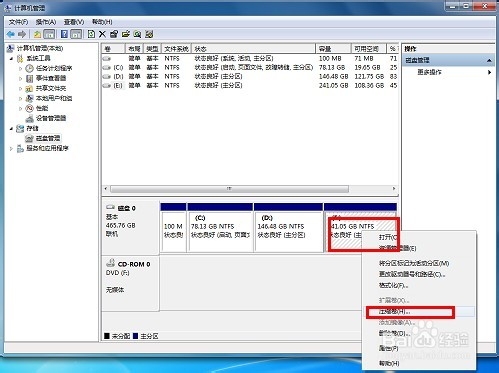Image resolution: width=499 pixels, height=373 pixels.
Task: Toggle the Show/Hide Action Pane toolbar icon
Action: coord(76,34)
